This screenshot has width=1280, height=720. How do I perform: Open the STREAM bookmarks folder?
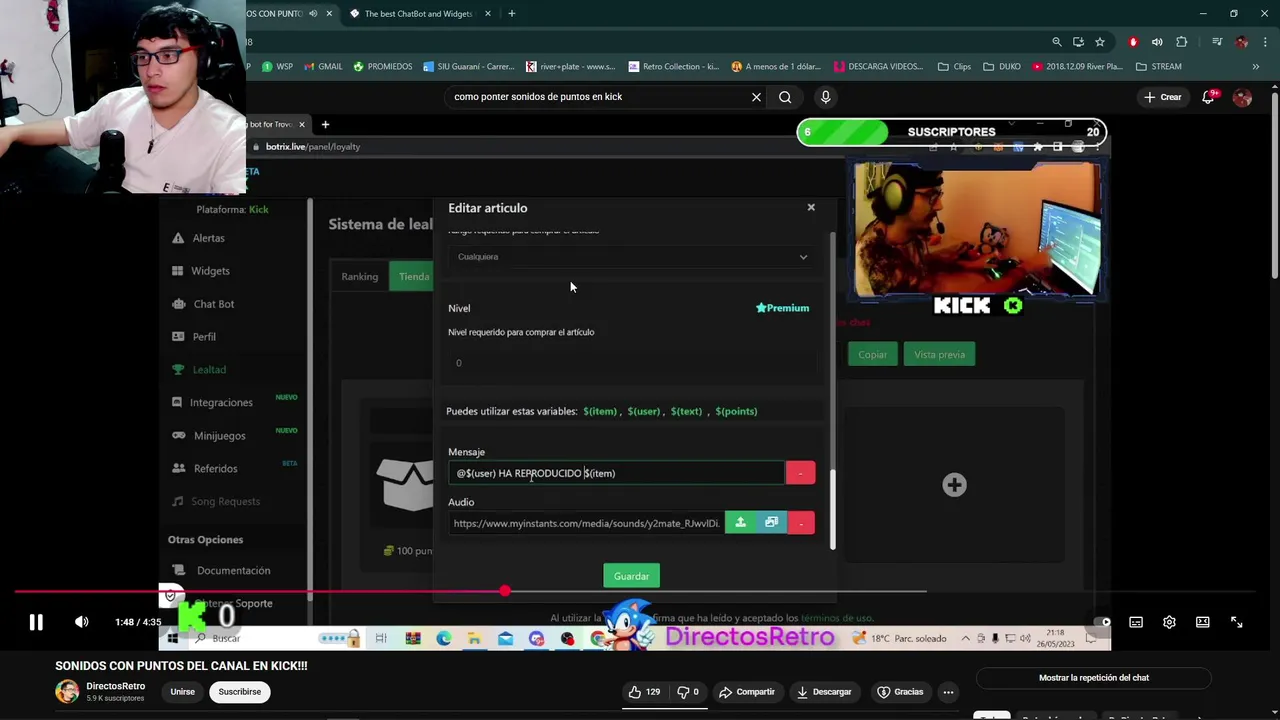(1159, 67)
